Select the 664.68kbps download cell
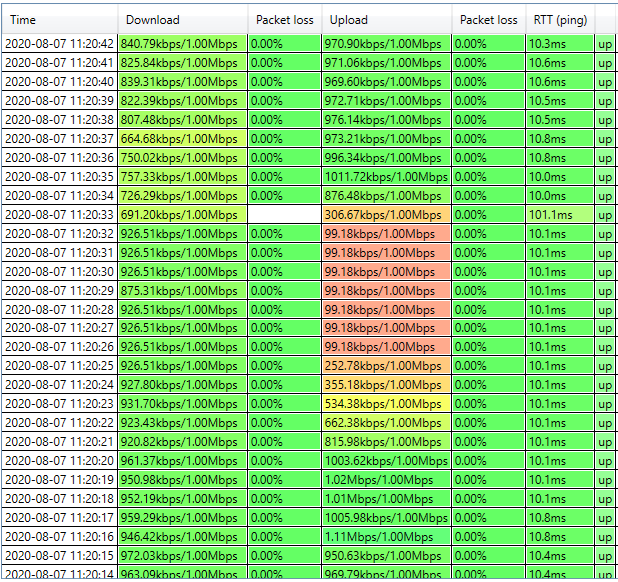 coord(182,138)
